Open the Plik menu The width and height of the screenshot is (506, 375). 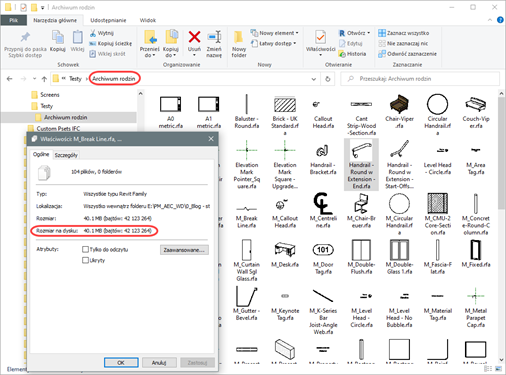pos(14,20)
